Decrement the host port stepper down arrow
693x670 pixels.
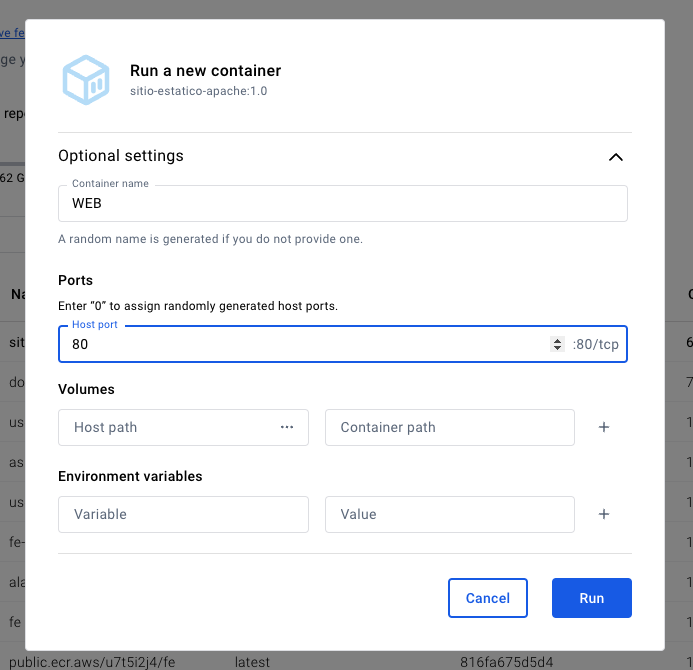click(x=557, y=348)
